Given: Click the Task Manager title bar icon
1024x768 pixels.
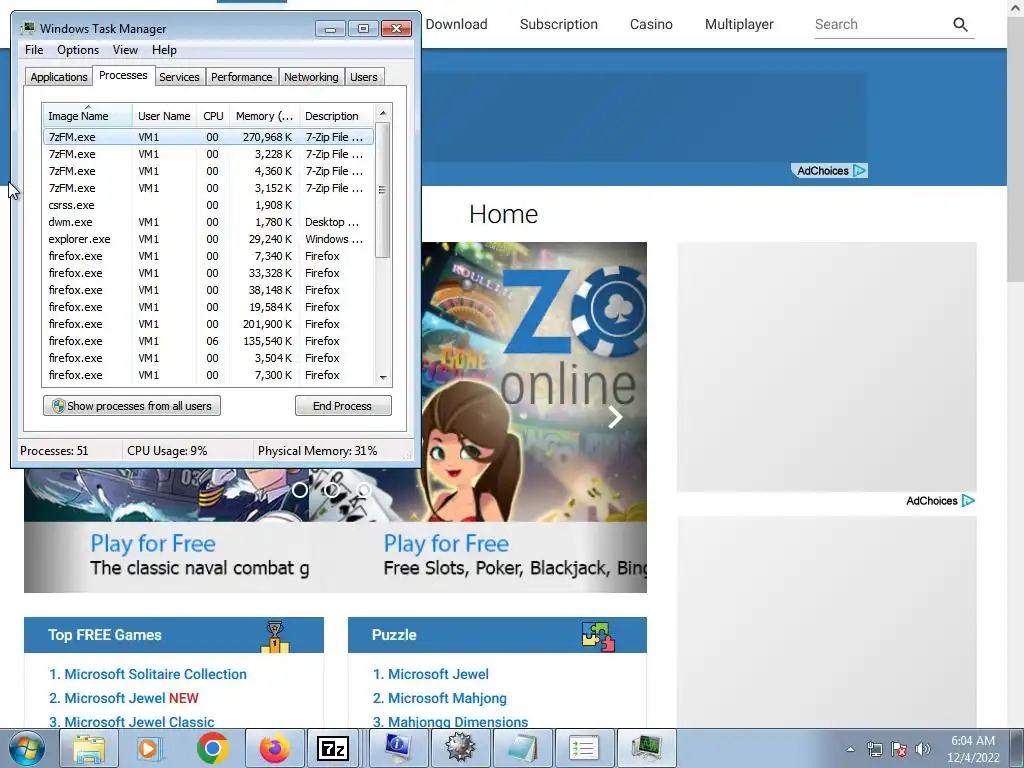Looking at the screenshot, I should pos(28,28).
